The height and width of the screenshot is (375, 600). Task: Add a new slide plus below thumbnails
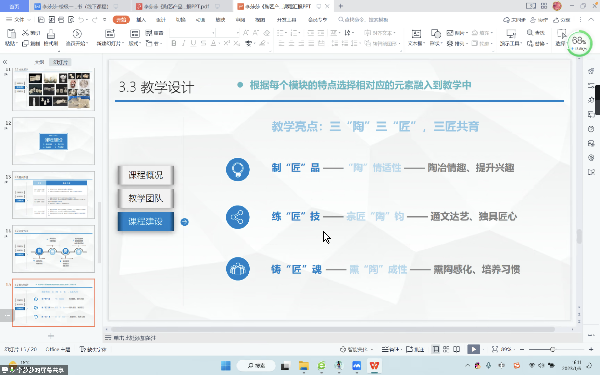(51, 336)
